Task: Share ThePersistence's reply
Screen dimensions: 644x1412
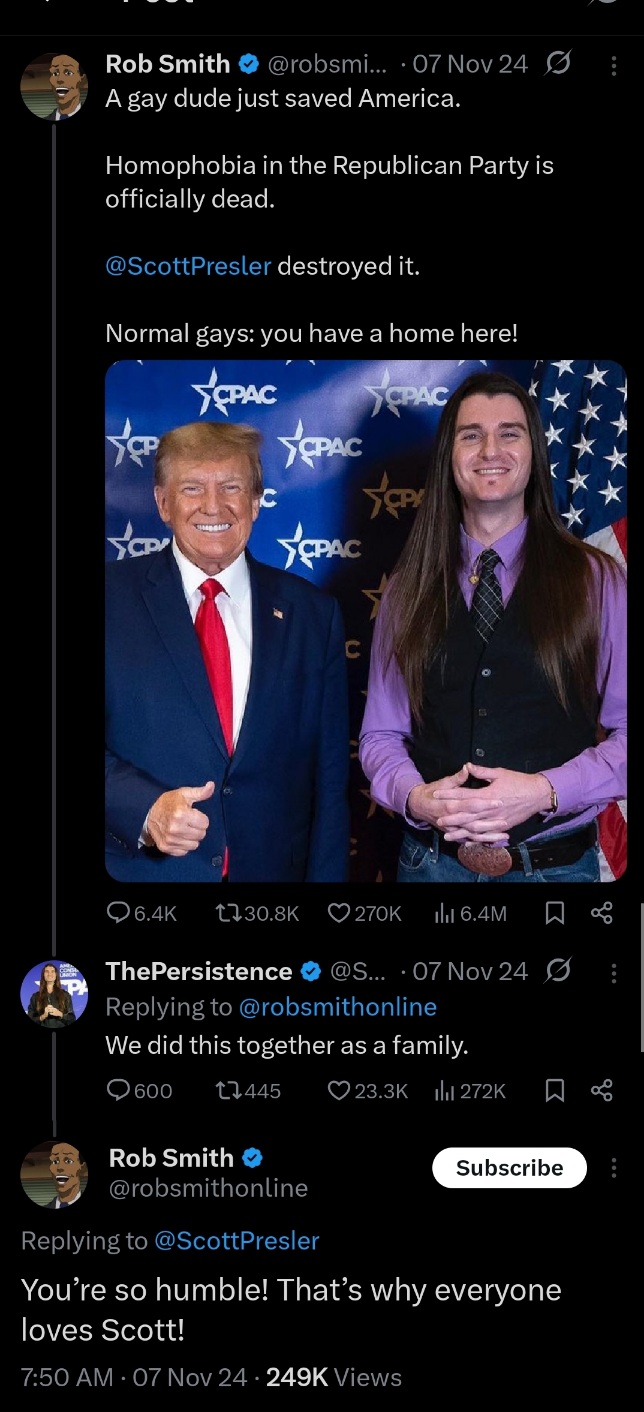Action: tap(601, 1091)
